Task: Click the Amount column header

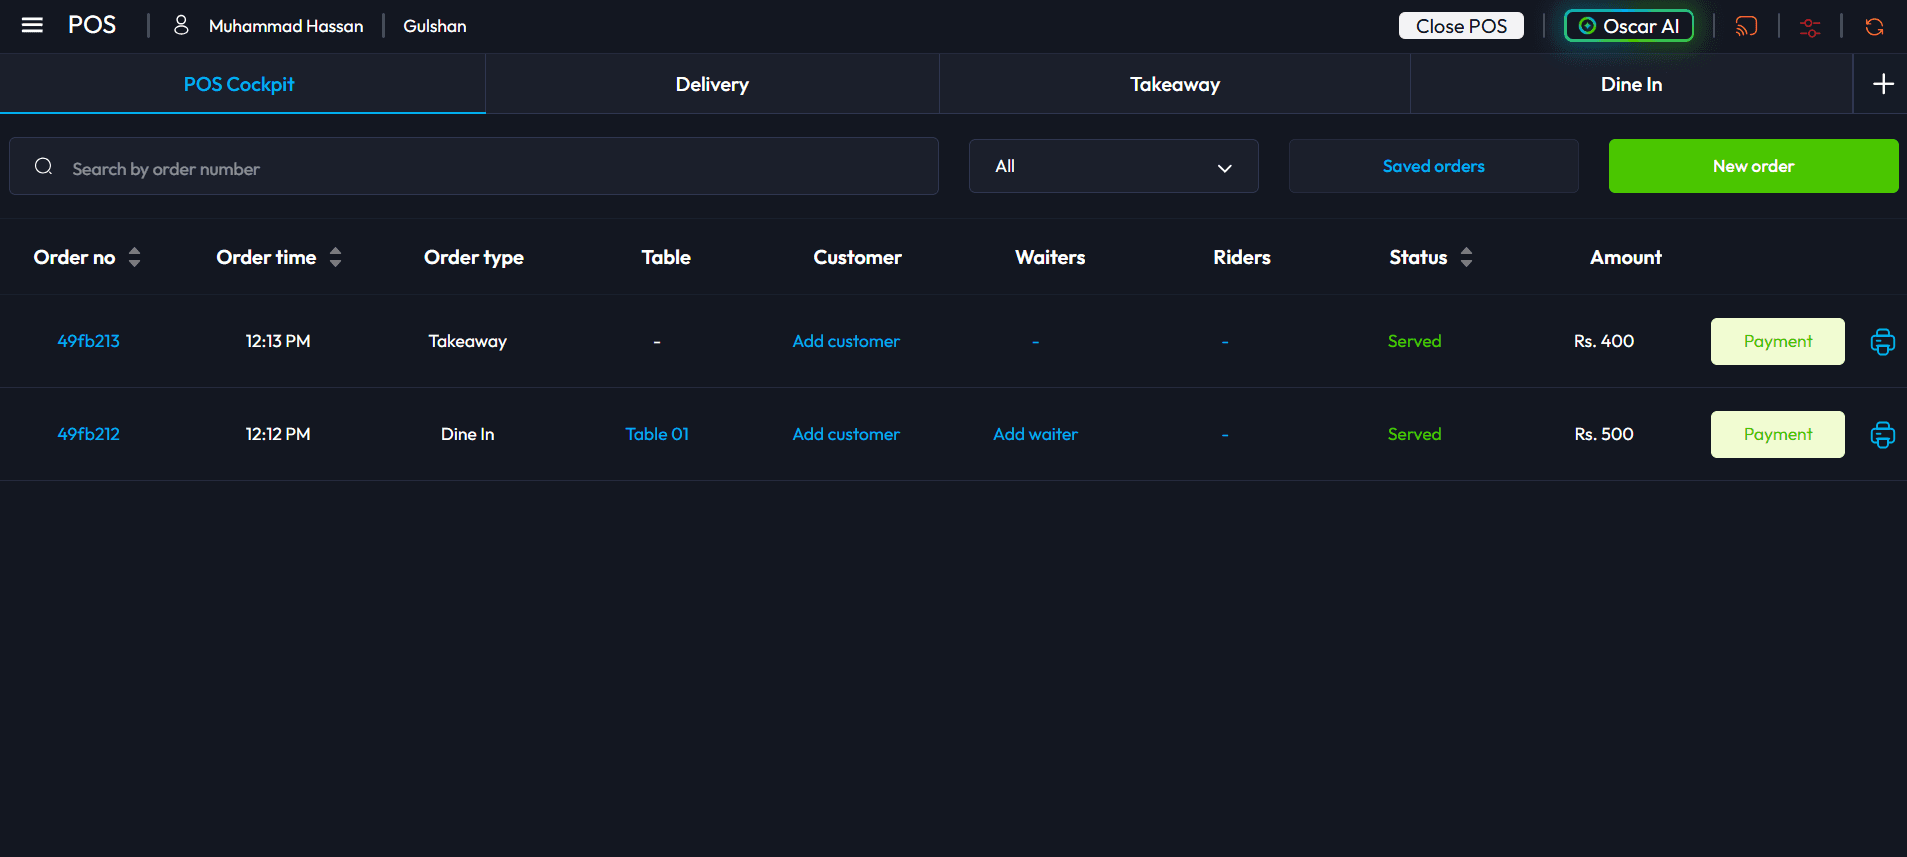Action: (x=1626, y=257)
